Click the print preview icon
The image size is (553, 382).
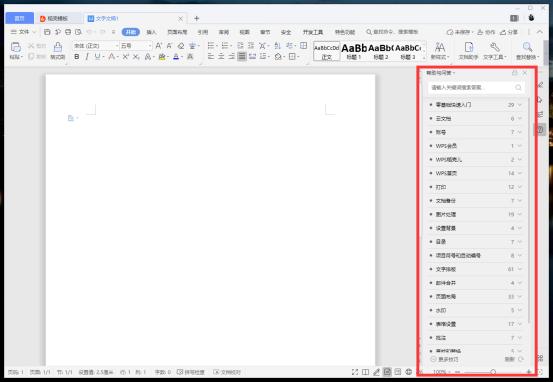point(78,32)
